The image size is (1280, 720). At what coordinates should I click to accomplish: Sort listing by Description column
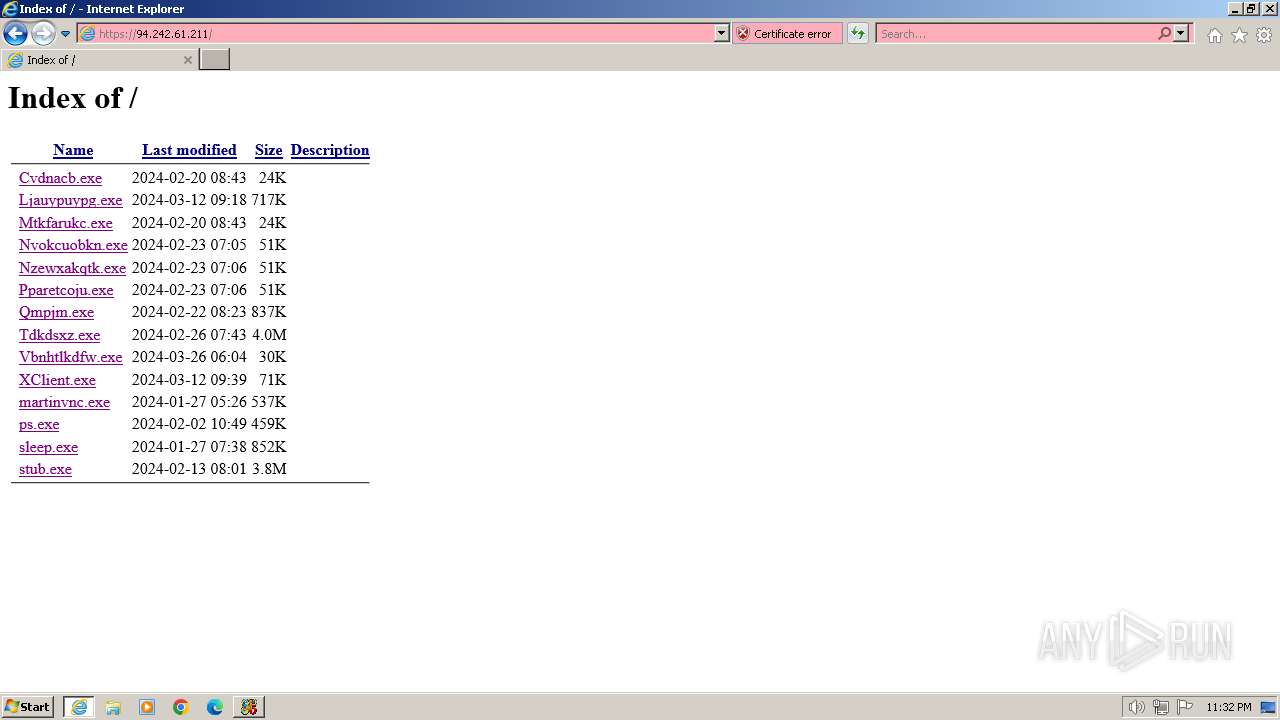point(330,150)
